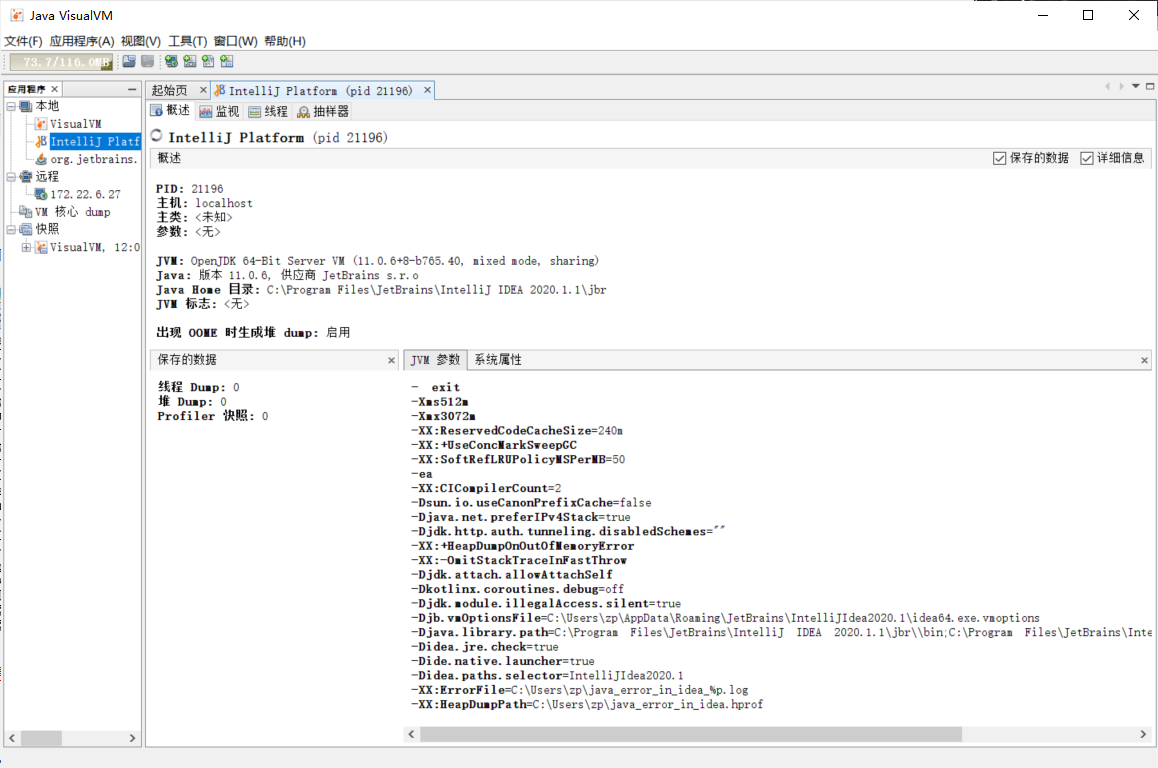
Task: Open the 工具(T) menu
Action: point(188,41)
